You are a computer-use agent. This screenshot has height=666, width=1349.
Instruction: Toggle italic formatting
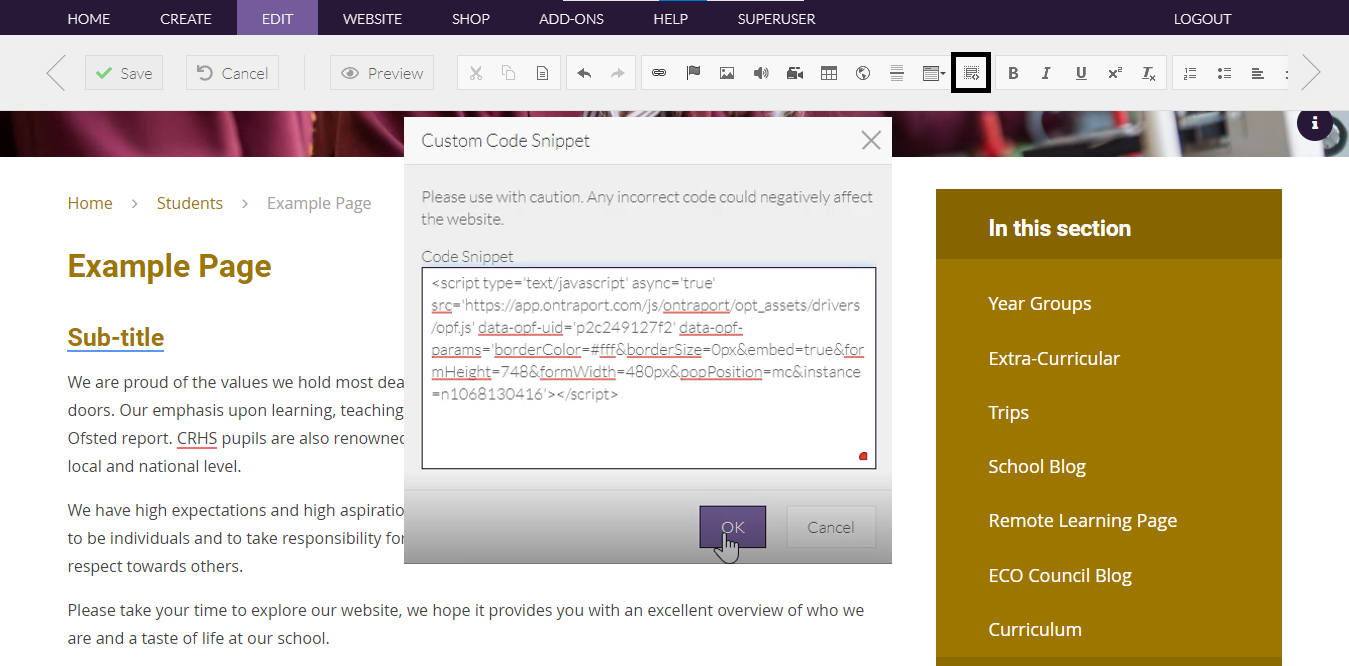tap(1046, 72)
